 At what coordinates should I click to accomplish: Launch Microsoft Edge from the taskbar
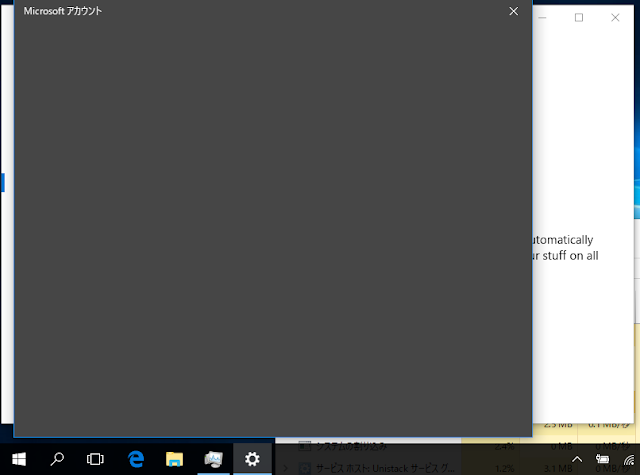[136, 459]
